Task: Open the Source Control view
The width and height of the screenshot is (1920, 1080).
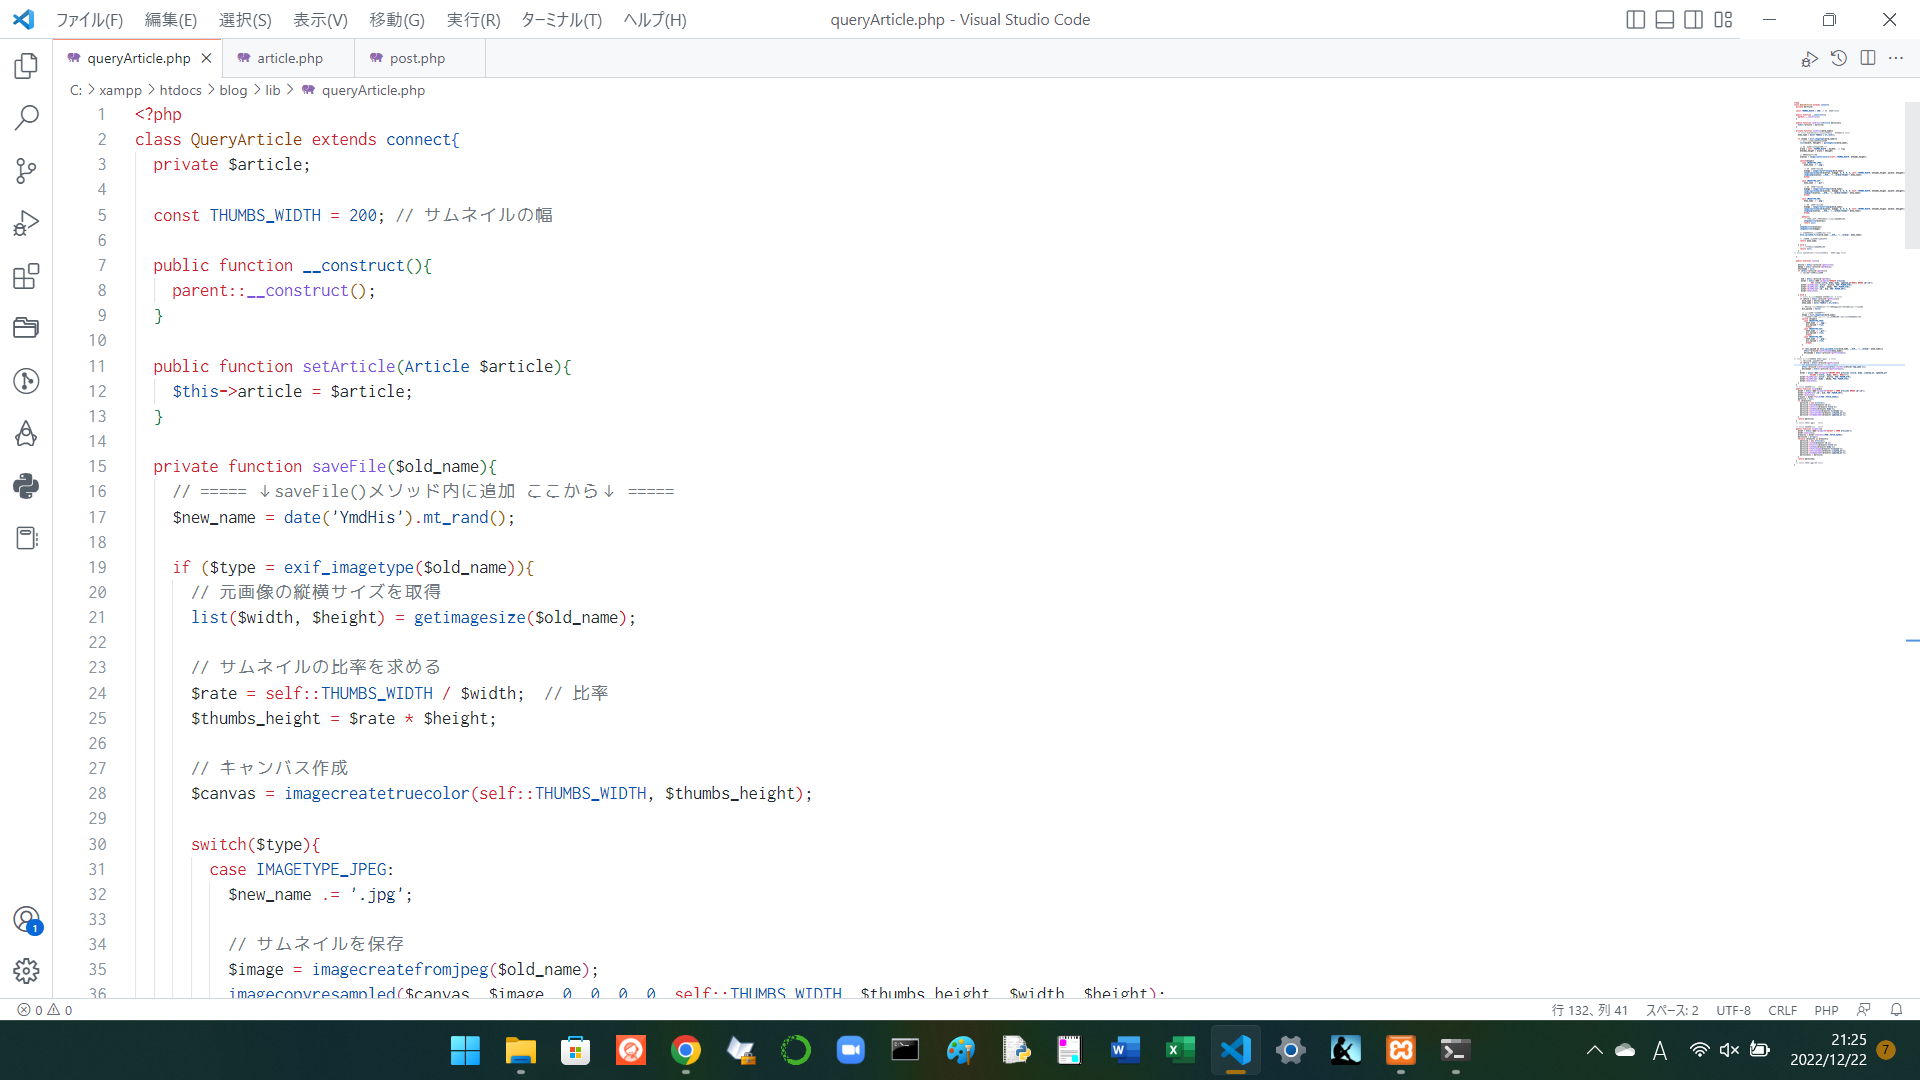Action: pos(26,171)
